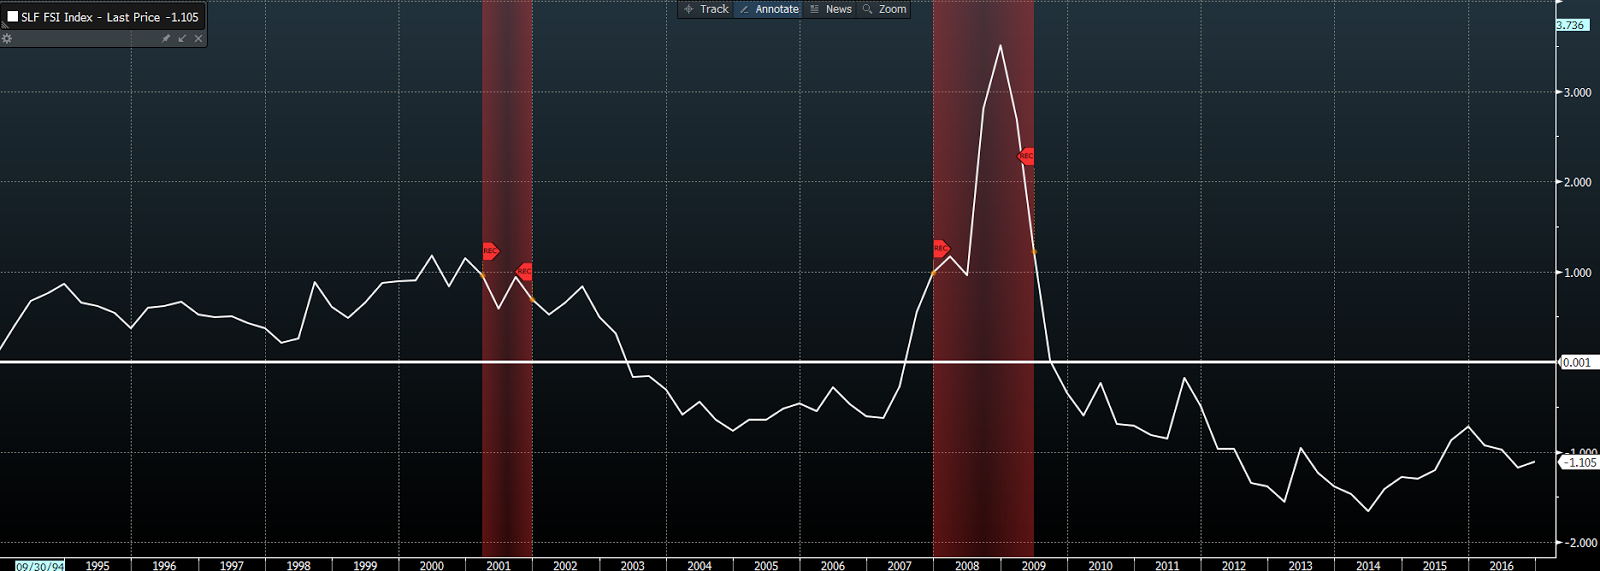Click the 2012 x-axis year label
The image size is (1600, 571).
coord(1234,565)
